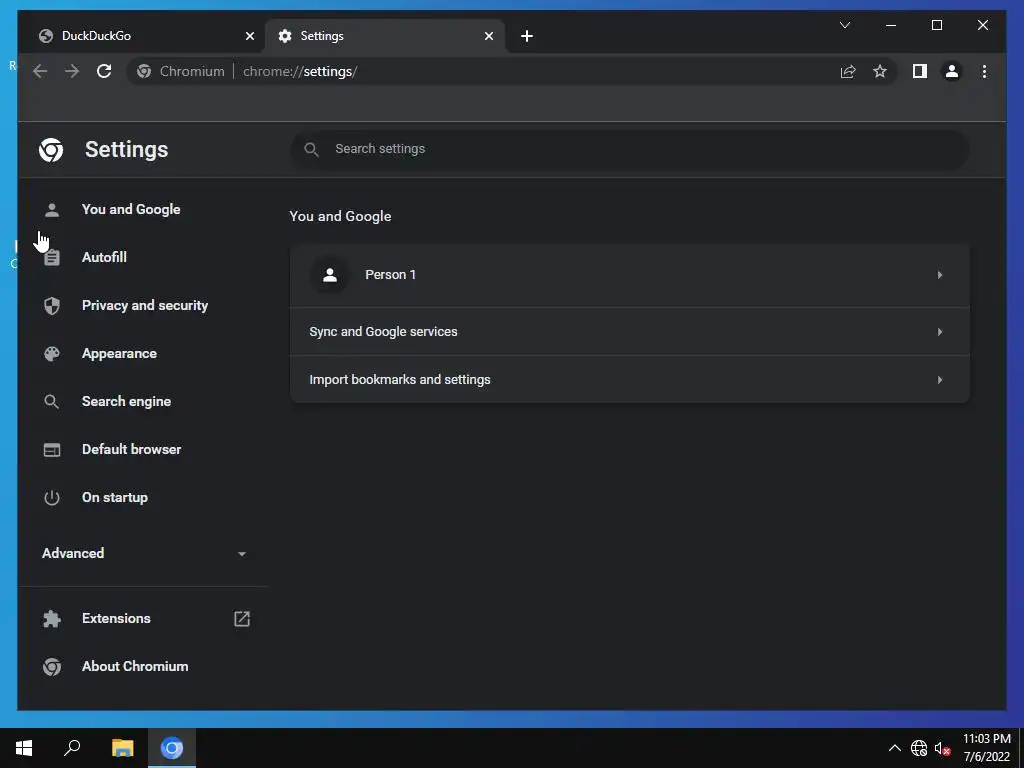Close the DuckDuckGo tab

pos(249,36)
